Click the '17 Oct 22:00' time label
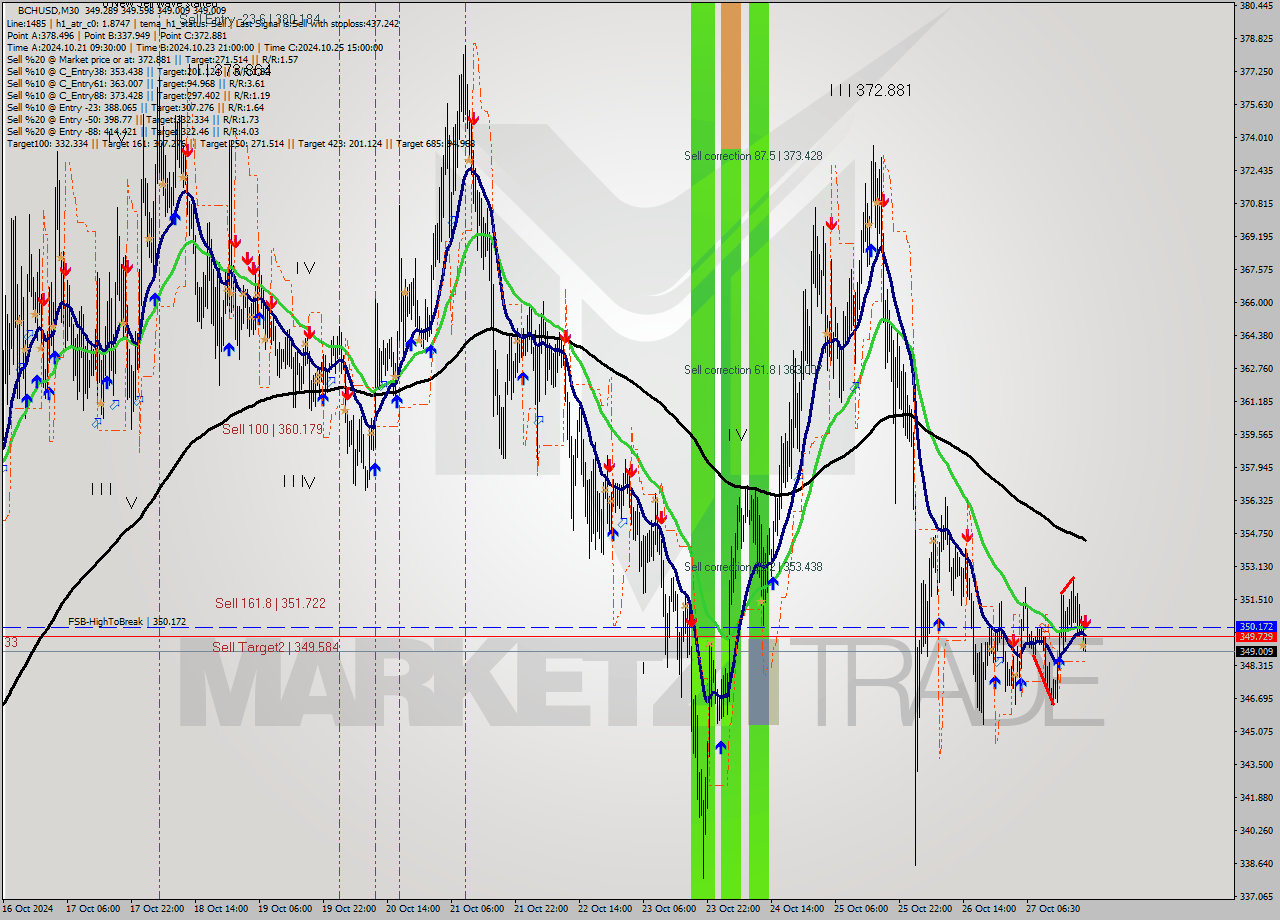 pyautogui.click(x=158, y=909)
